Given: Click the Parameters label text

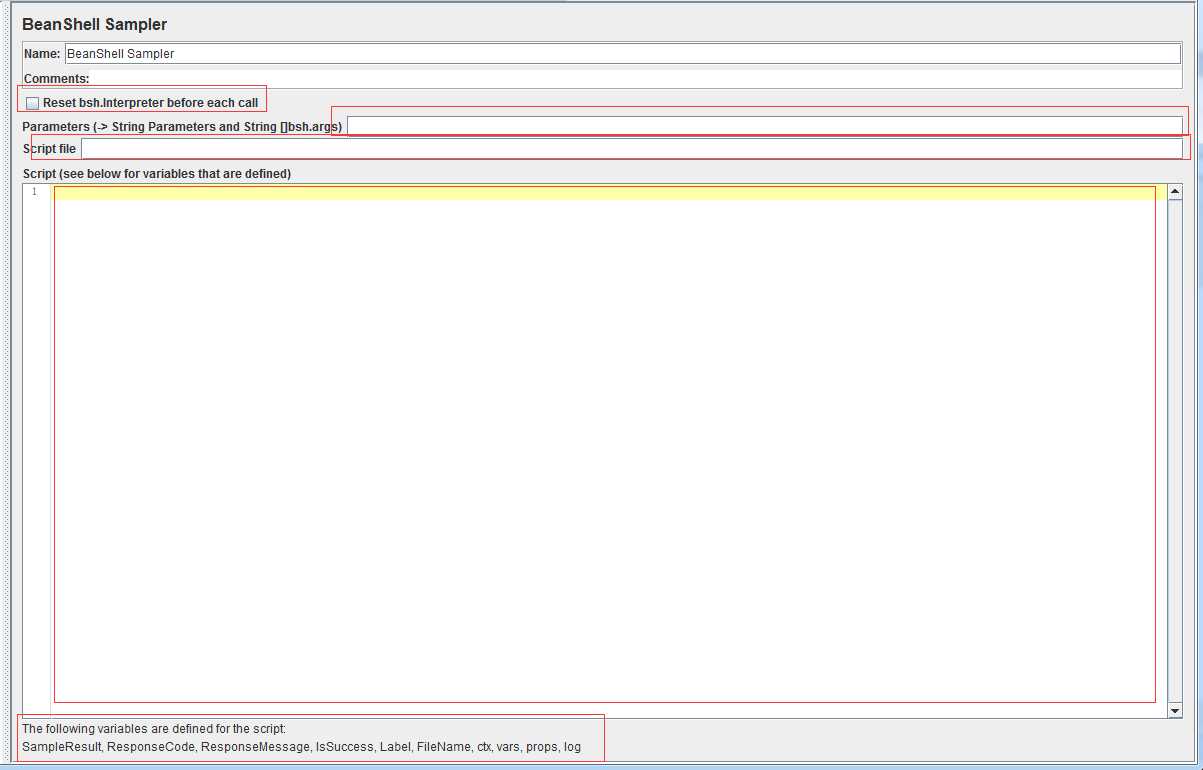Looking at the screenshot, I should 182,127.
